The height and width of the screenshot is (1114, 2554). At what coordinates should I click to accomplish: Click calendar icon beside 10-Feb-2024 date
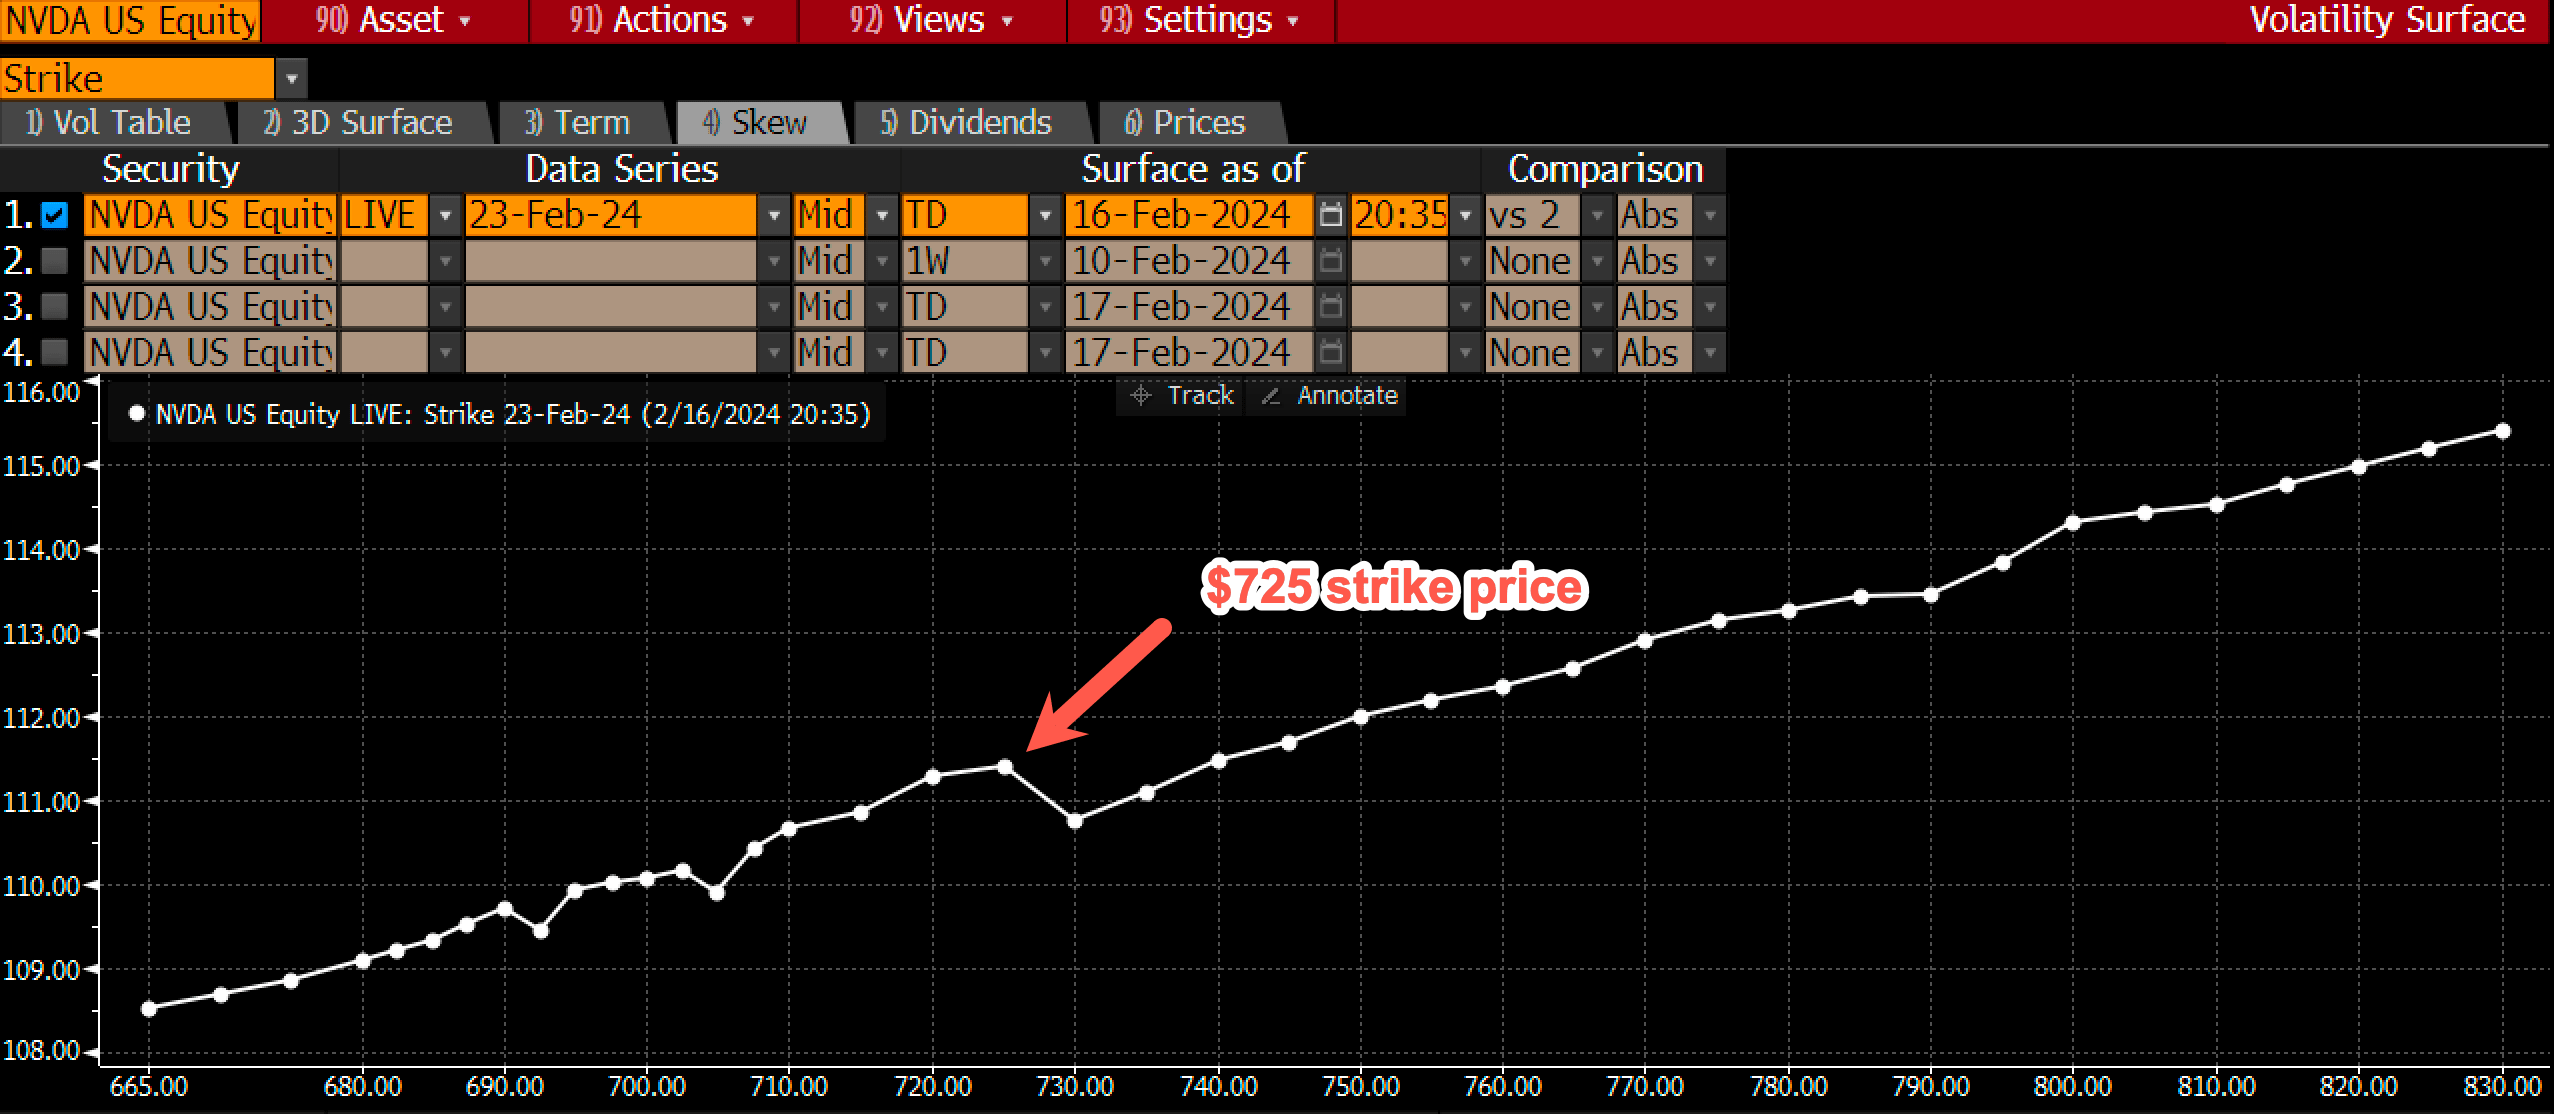[1330, 261]
